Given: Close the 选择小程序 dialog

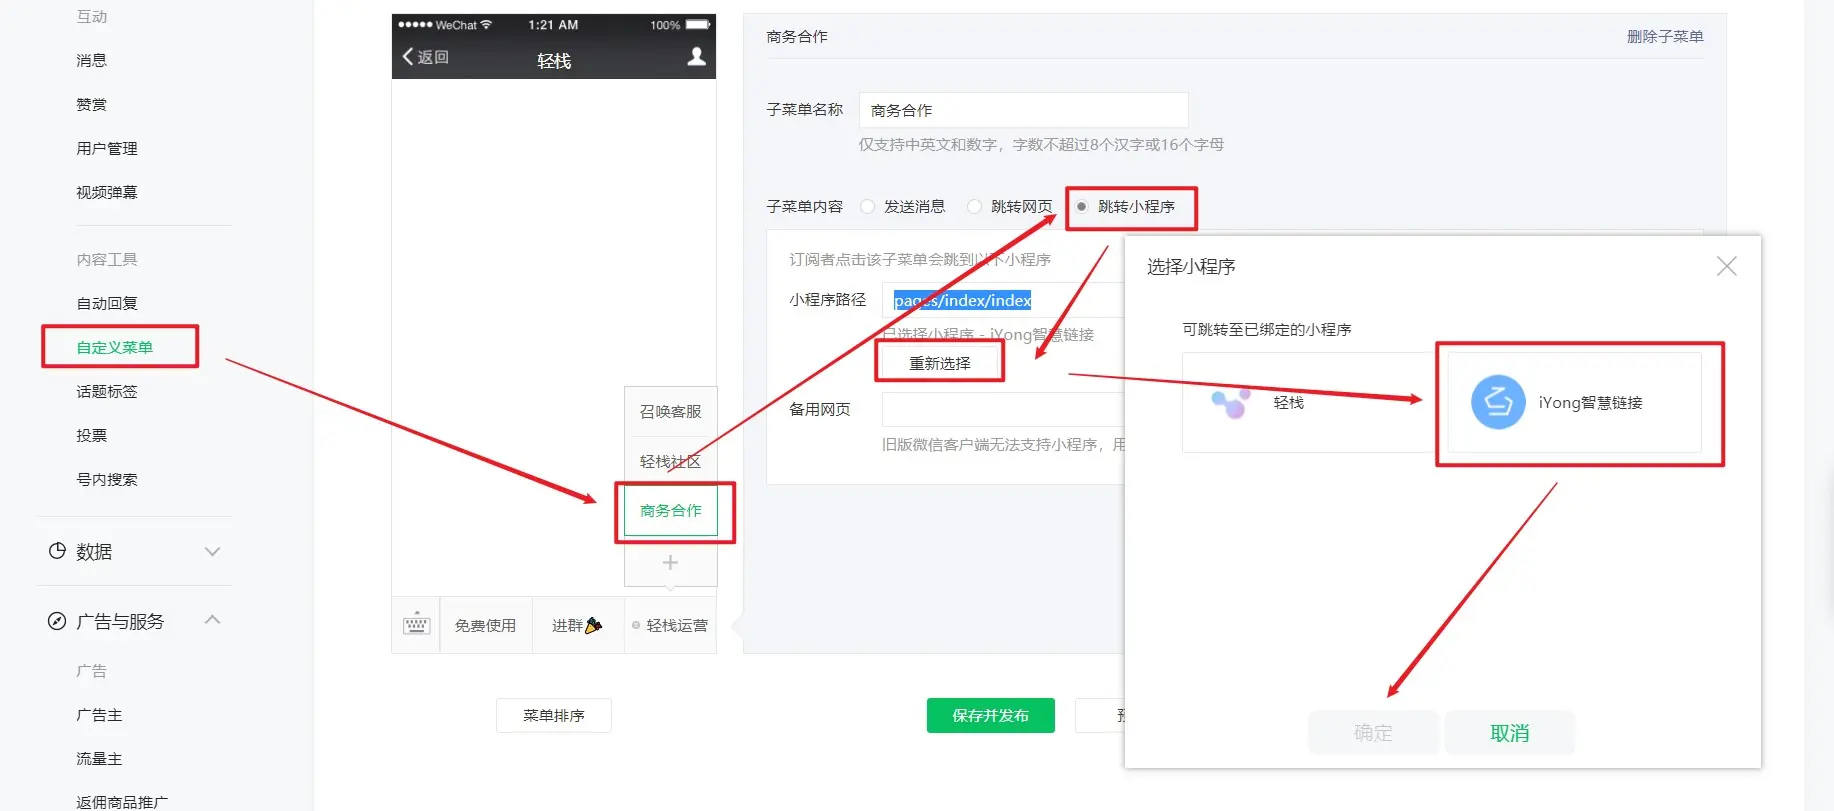Looking at the screenshot, I should 1726,266.
